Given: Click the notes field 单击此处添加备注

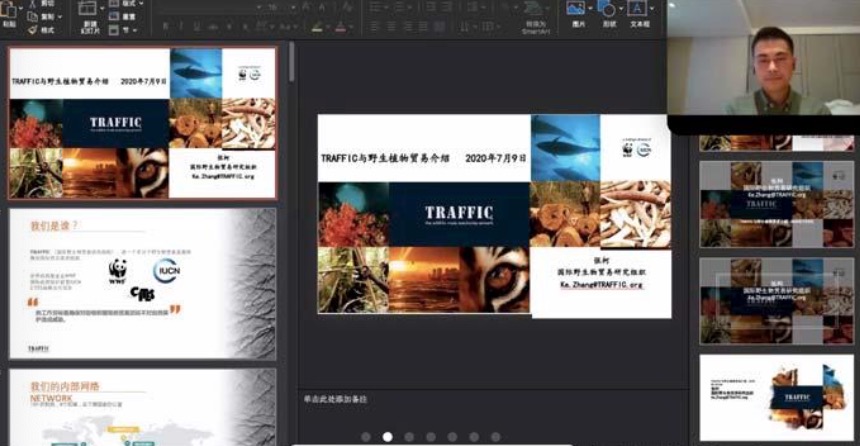Looking at the screenshot, I should [336, 399].
